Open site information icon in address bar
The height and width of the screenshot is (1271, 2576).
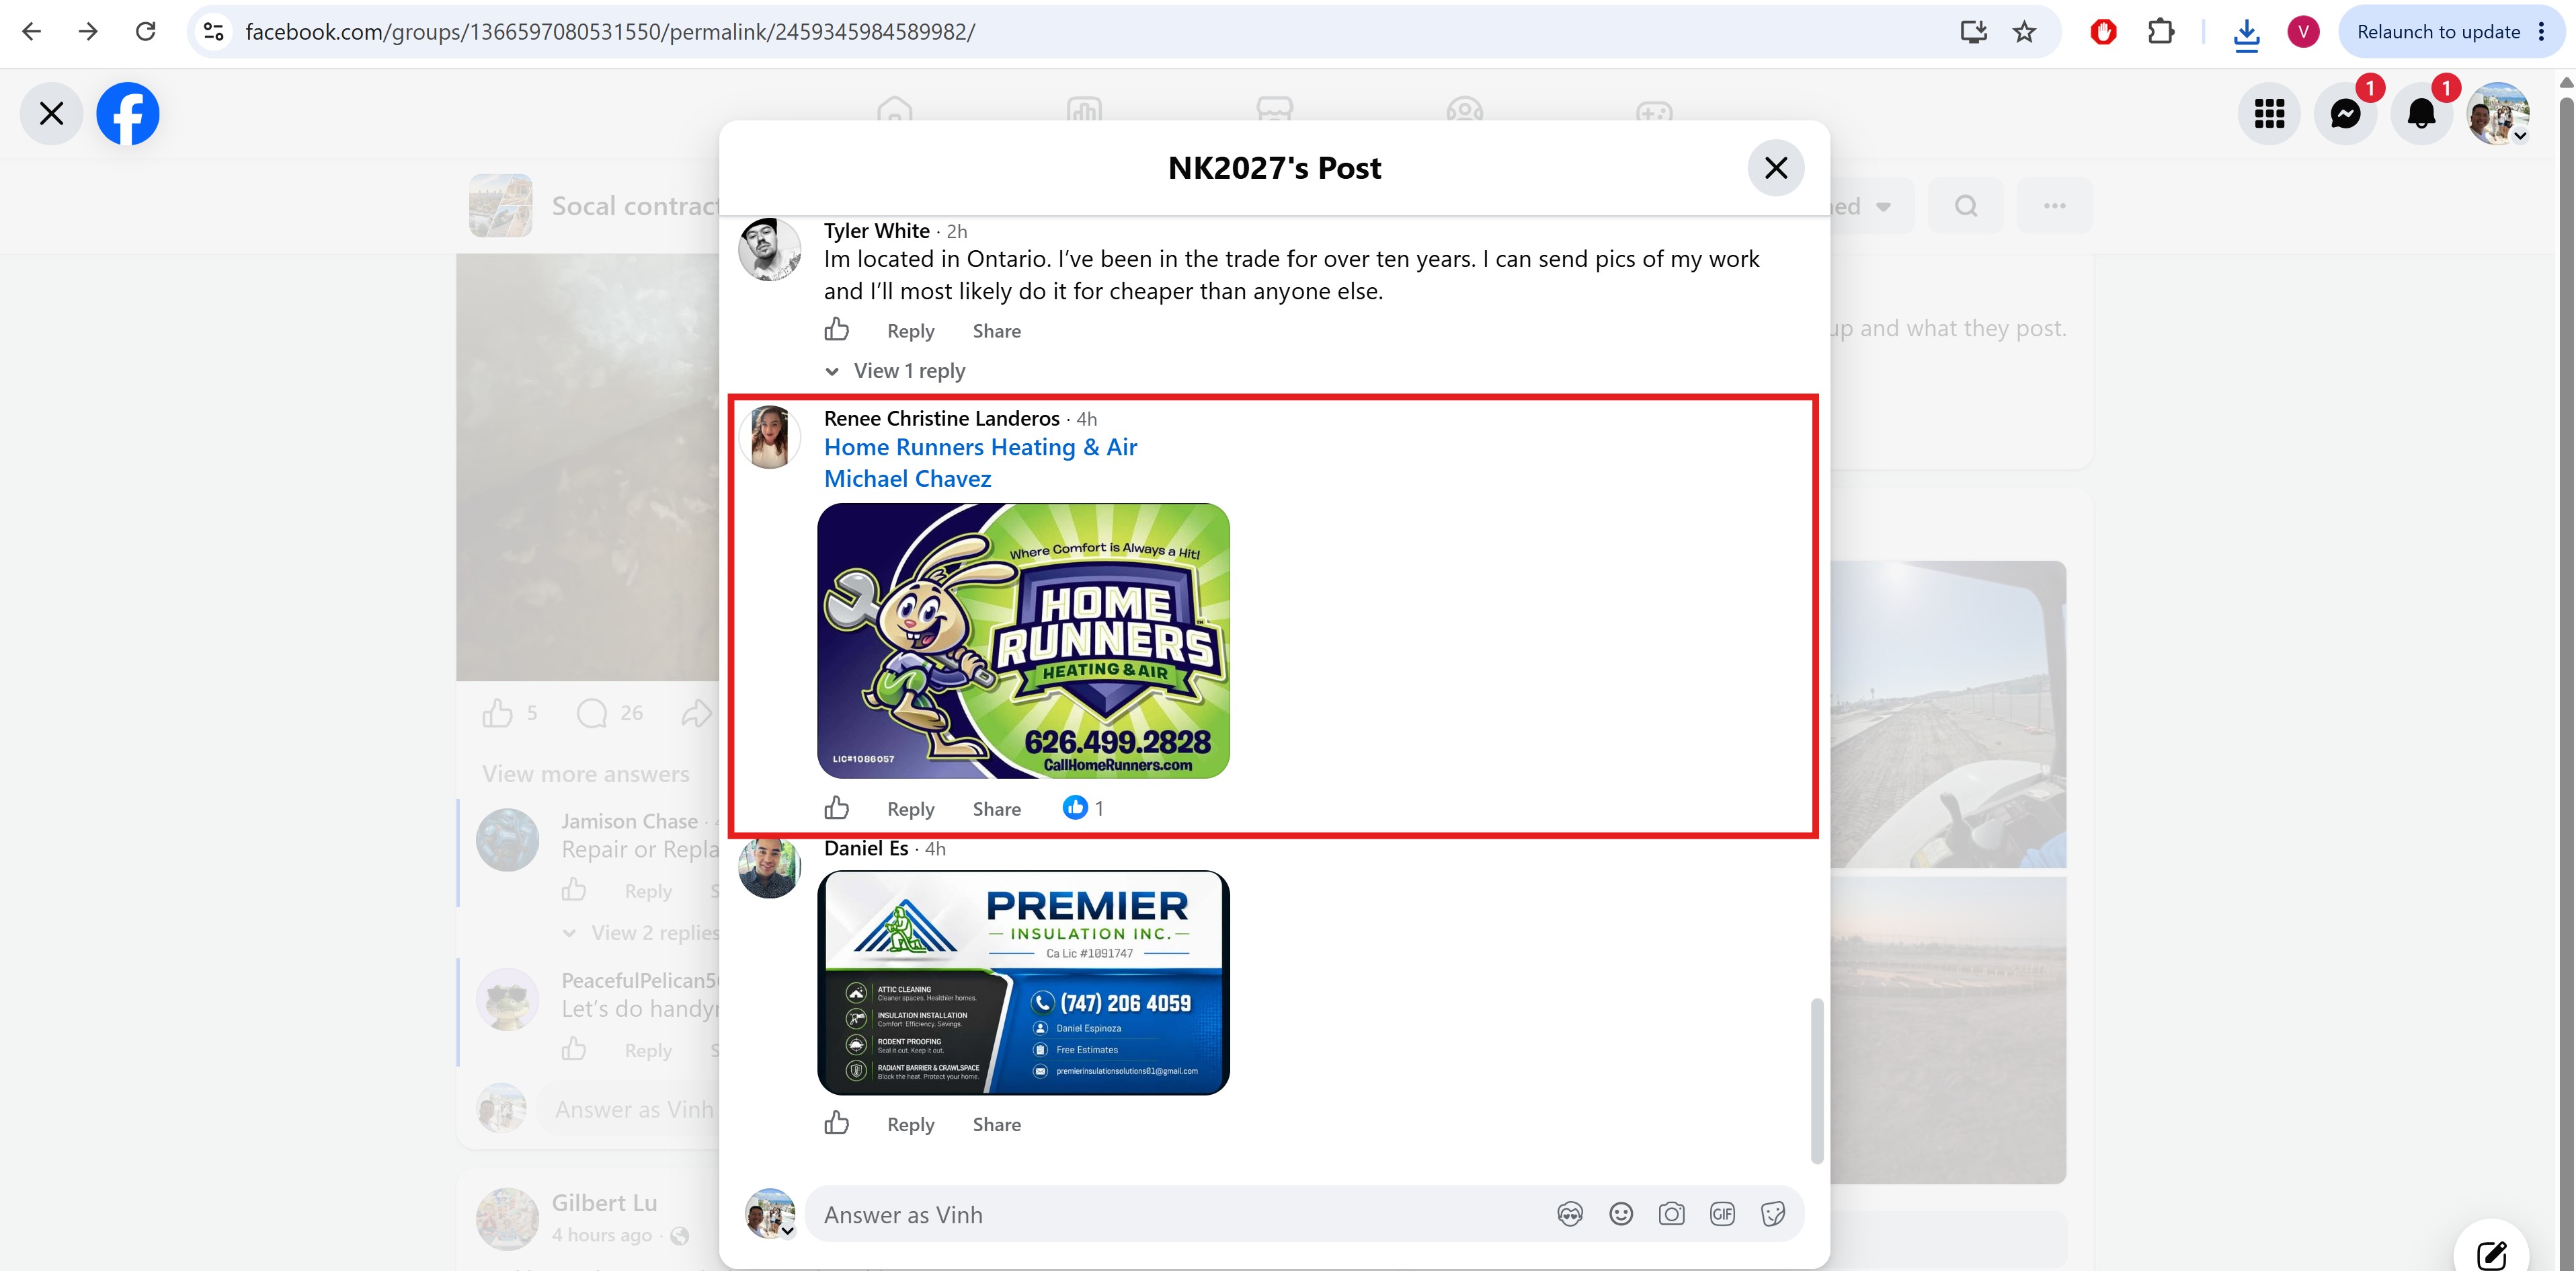coord(214,32)
